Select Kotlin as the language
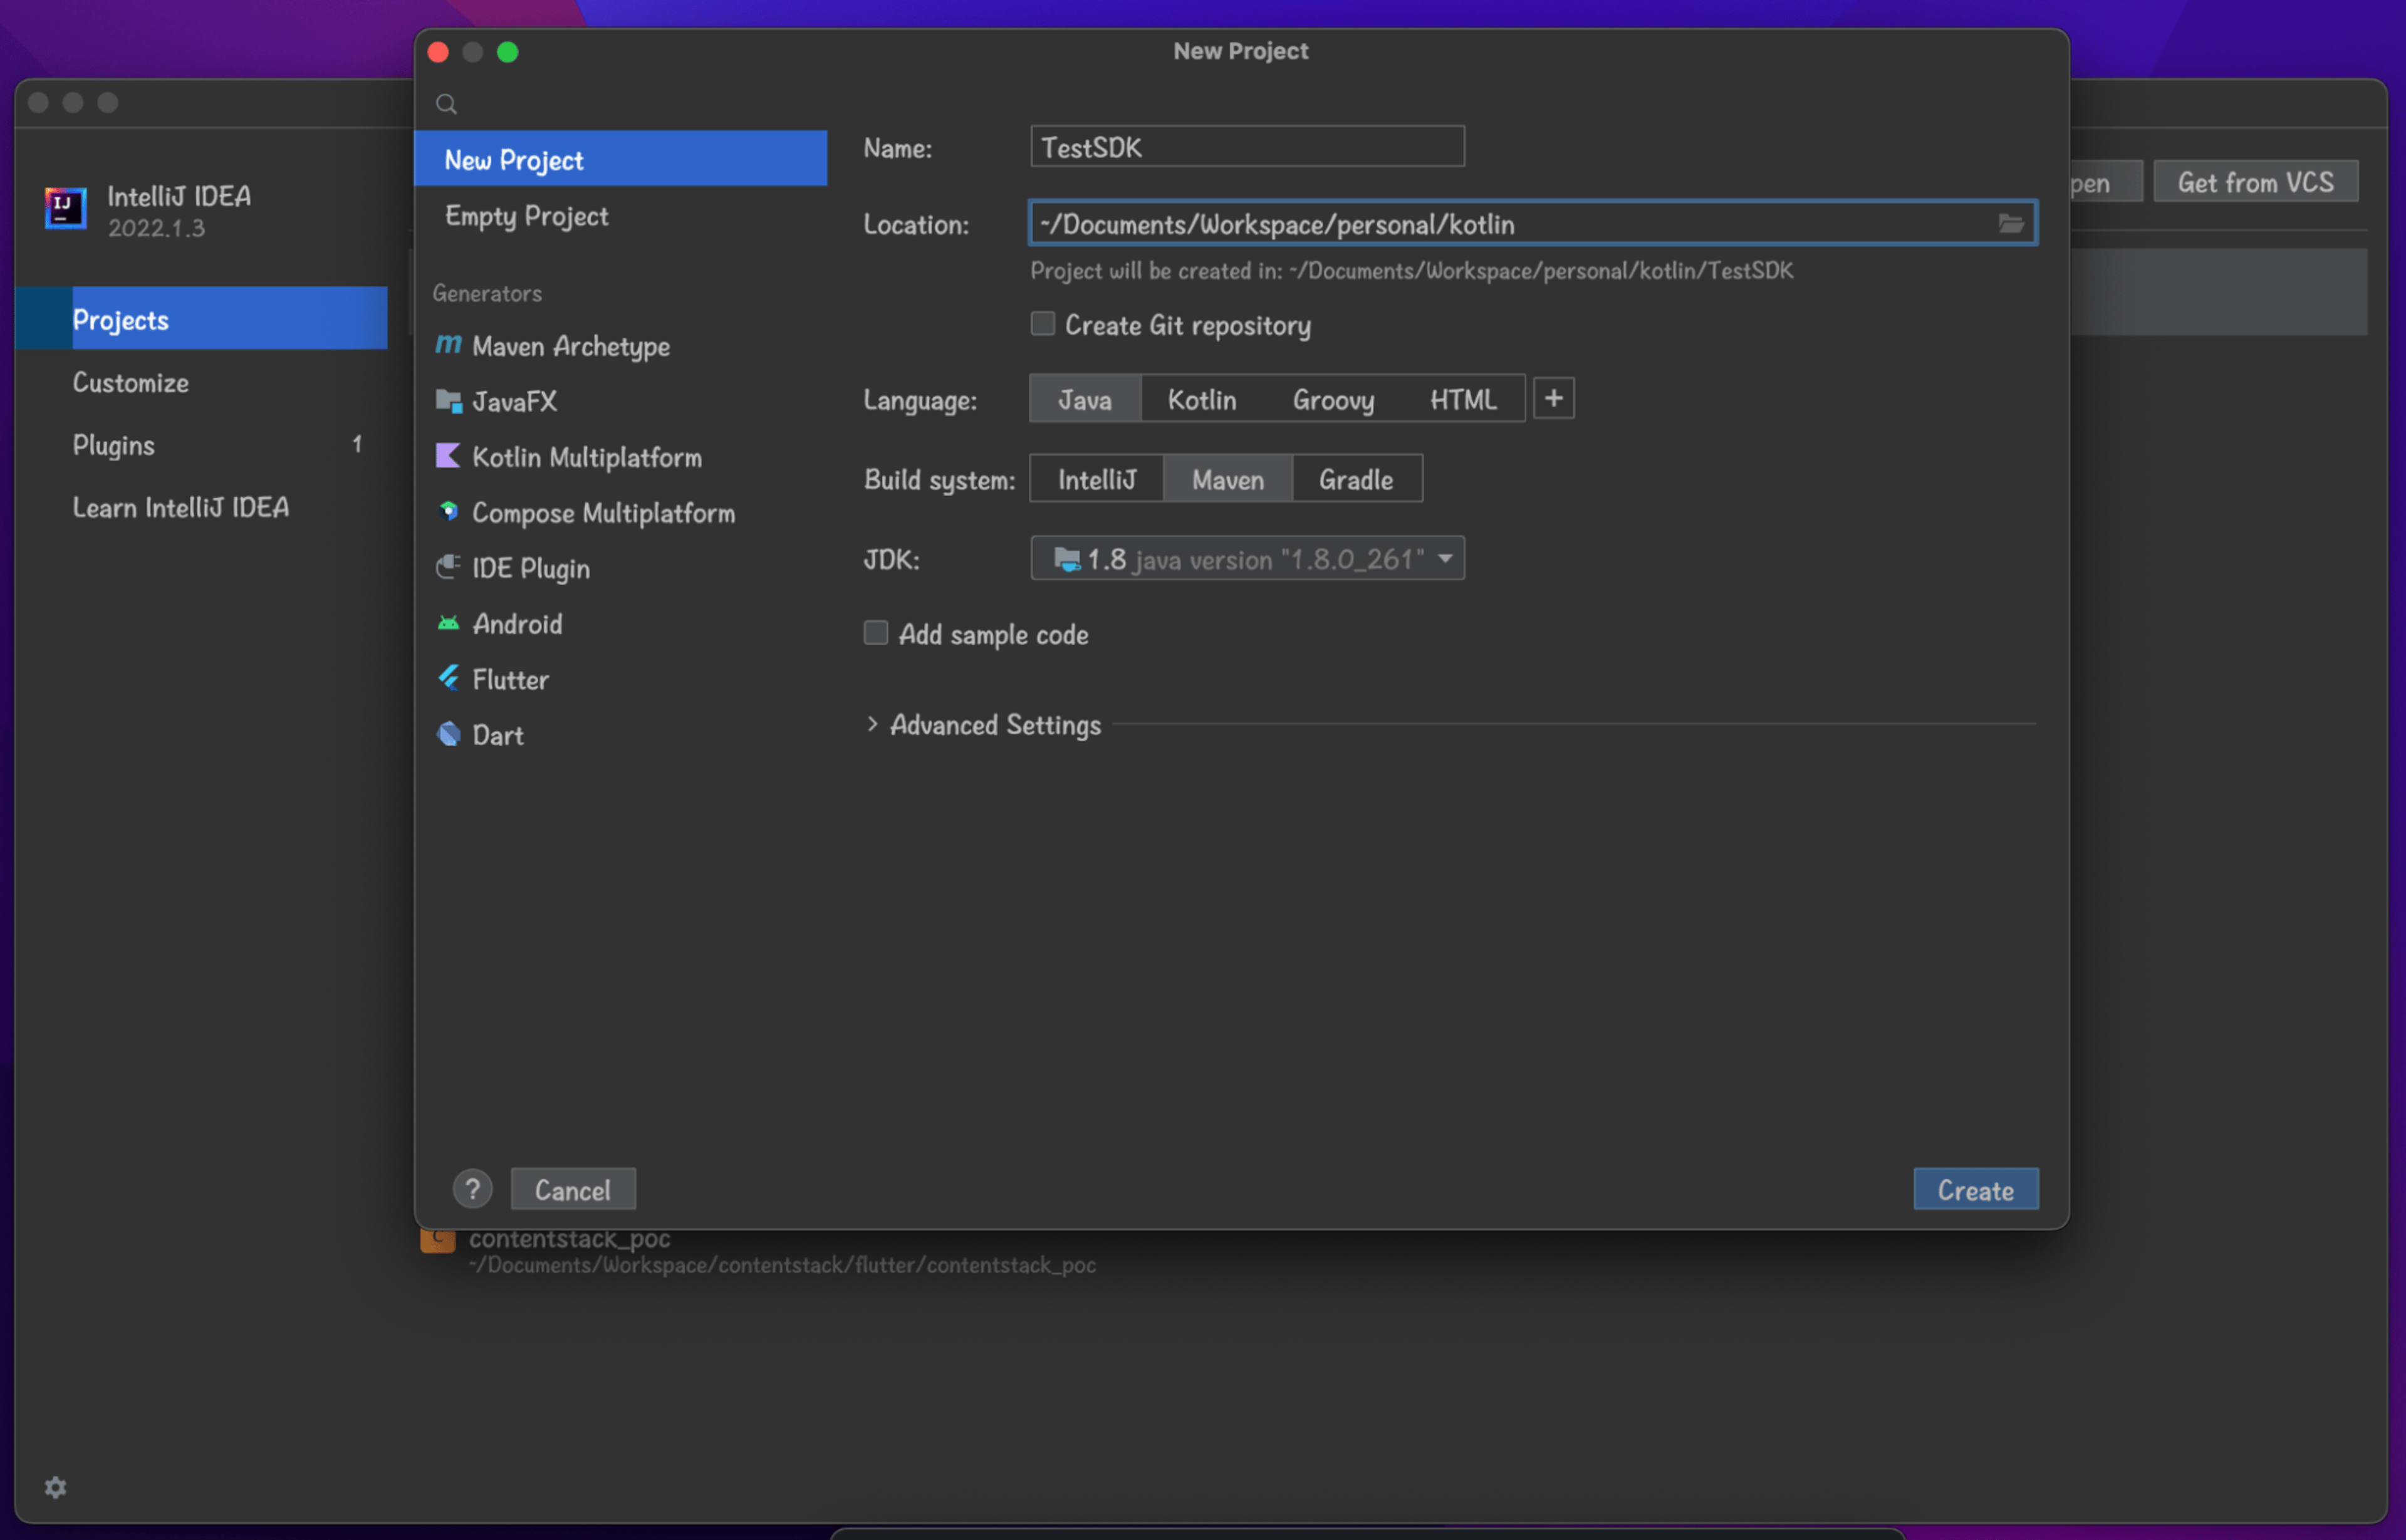2406x1540 pixels. click(1202, 399)
